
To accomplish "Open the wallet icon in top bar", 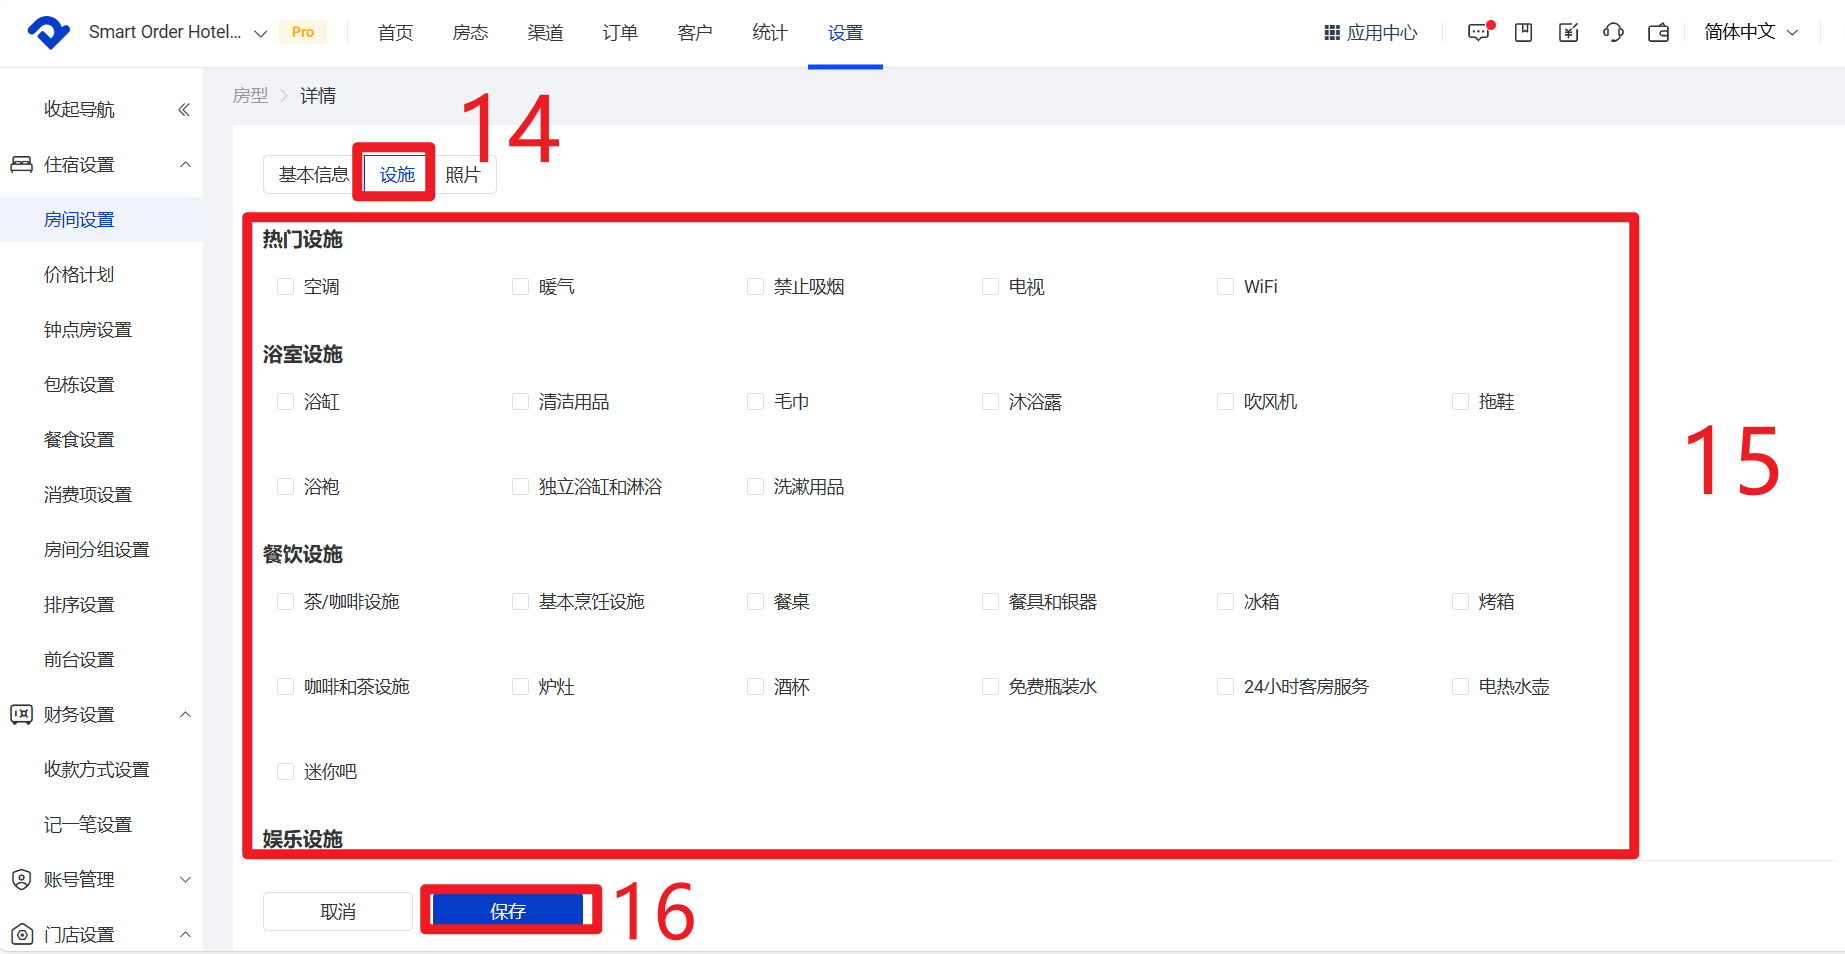I will (x=1658, y=33).
